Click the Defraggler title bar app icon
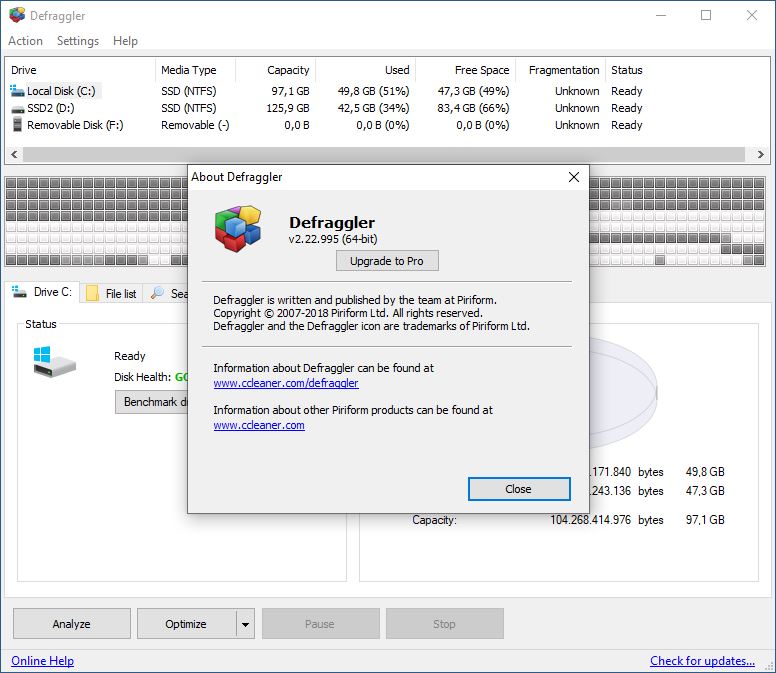 point(17,15)
